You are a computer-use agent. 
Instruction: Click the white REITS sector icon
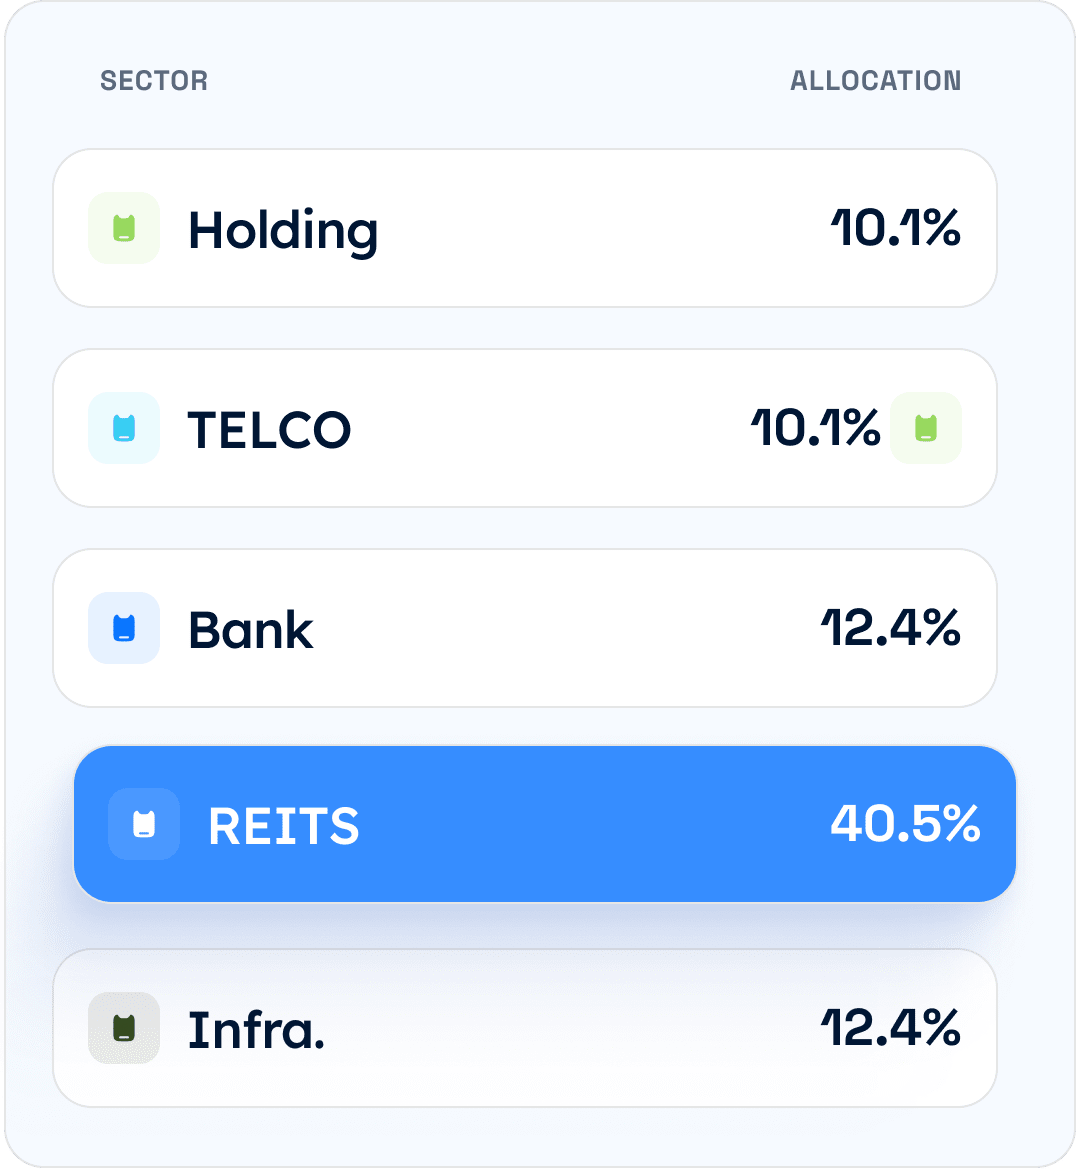144,824
